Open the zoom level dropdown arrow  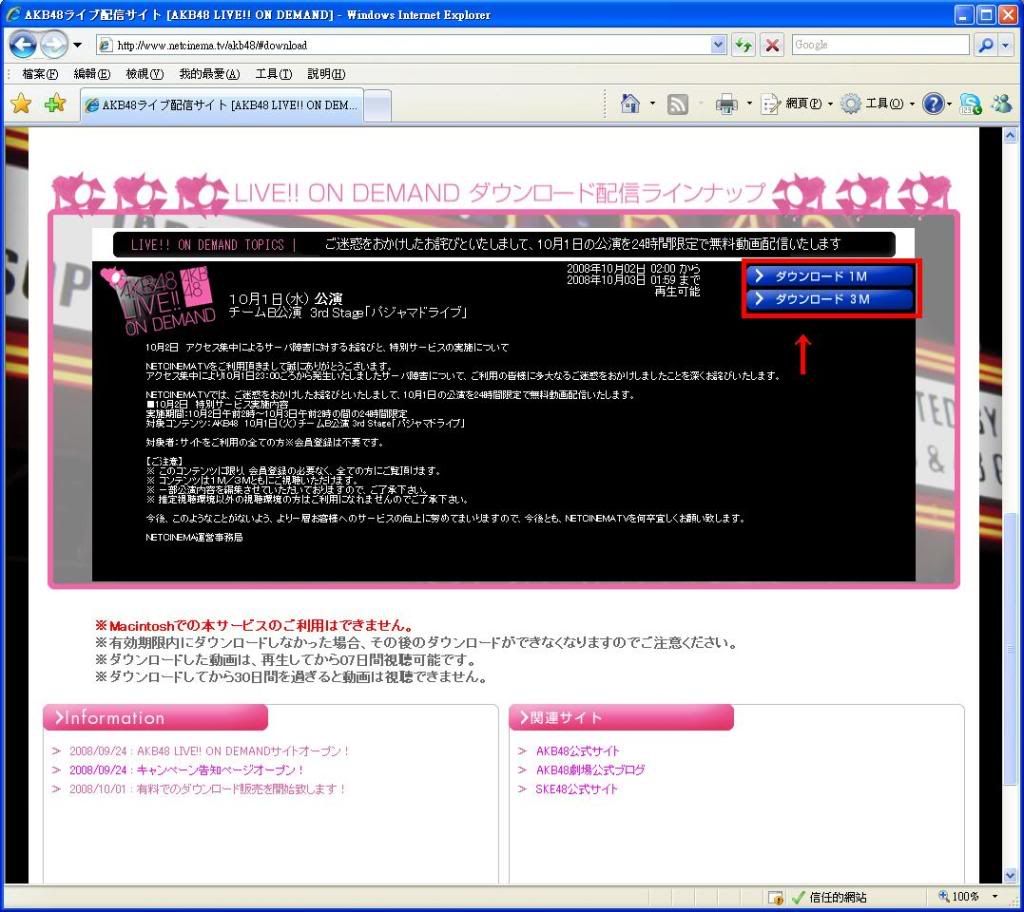pyautogui.click(x=996, y=897)
